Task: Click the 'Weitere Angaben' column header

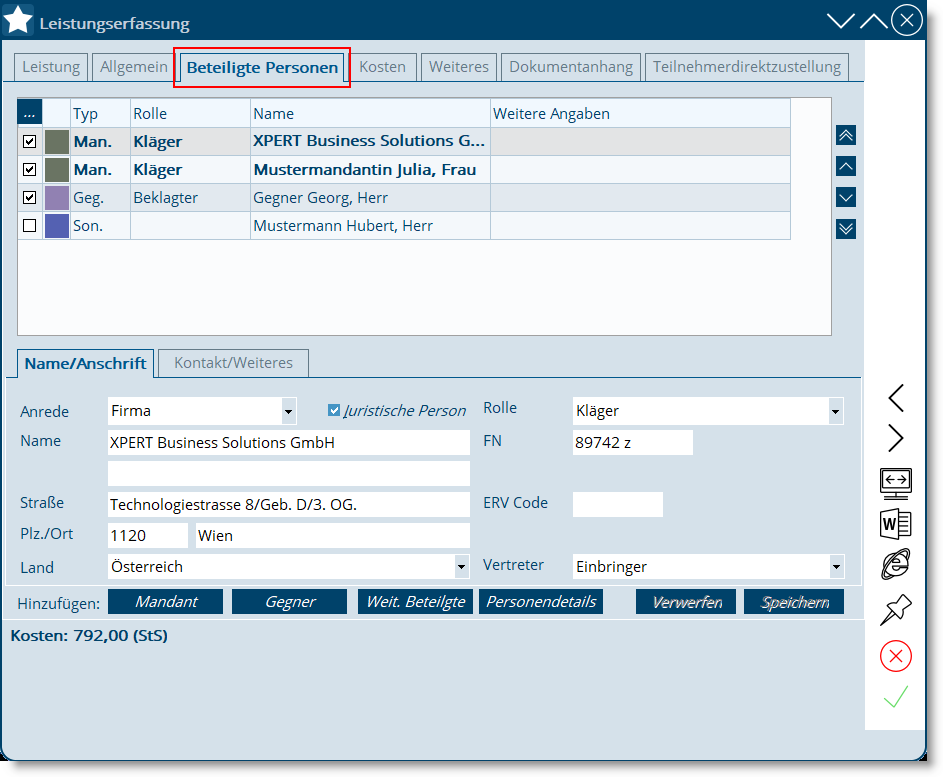Action: coord(640,113)
